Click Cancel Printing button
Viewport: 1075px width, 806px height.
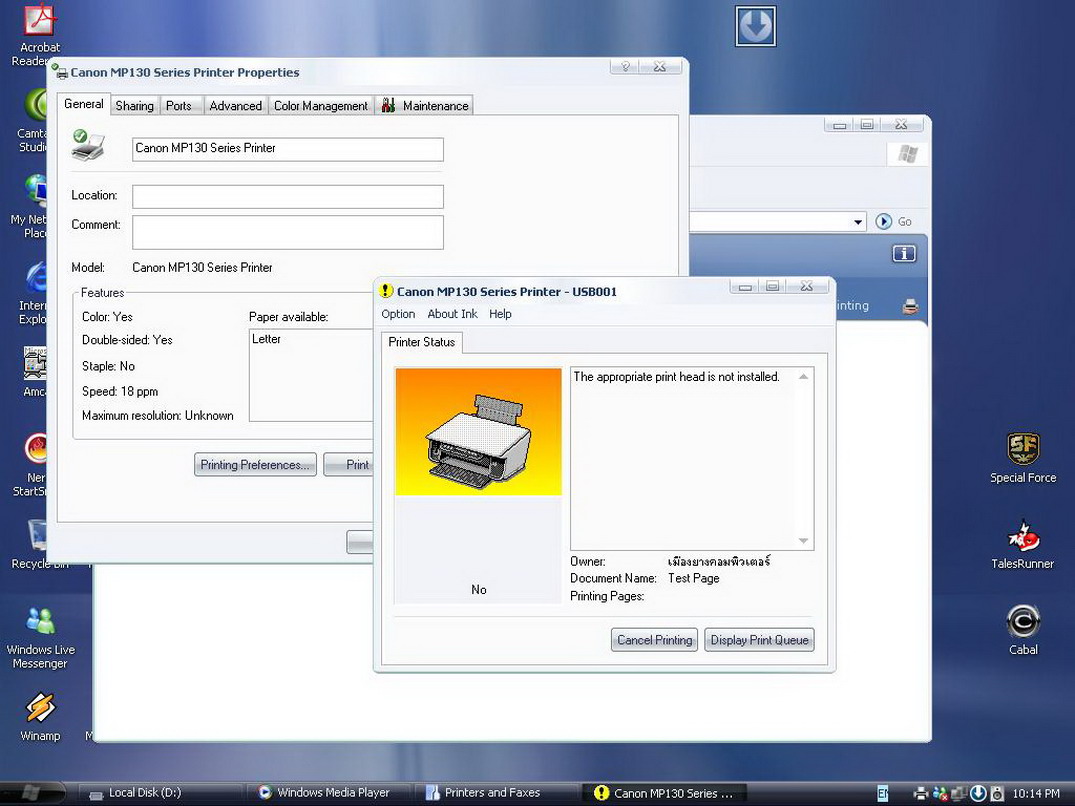pyautogui.click(x=655, y=639)
